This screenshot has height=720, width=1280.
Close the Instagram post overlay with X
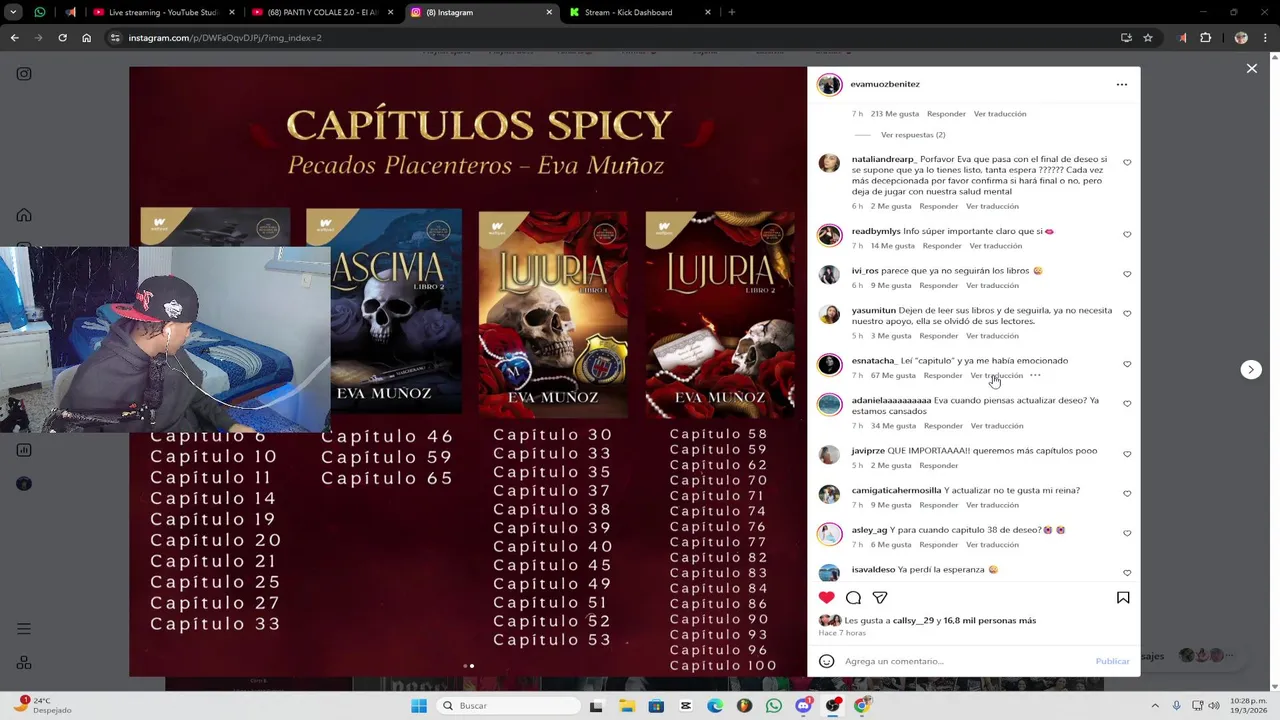[x=1251, y=68]
